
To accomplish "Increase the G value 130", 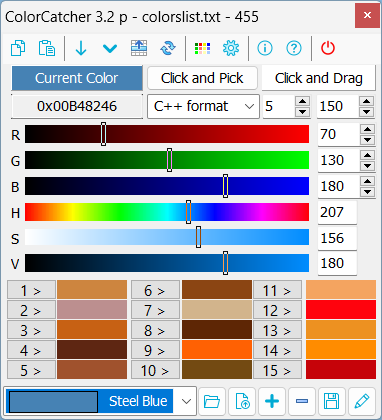I will click(x=368, y=155).
